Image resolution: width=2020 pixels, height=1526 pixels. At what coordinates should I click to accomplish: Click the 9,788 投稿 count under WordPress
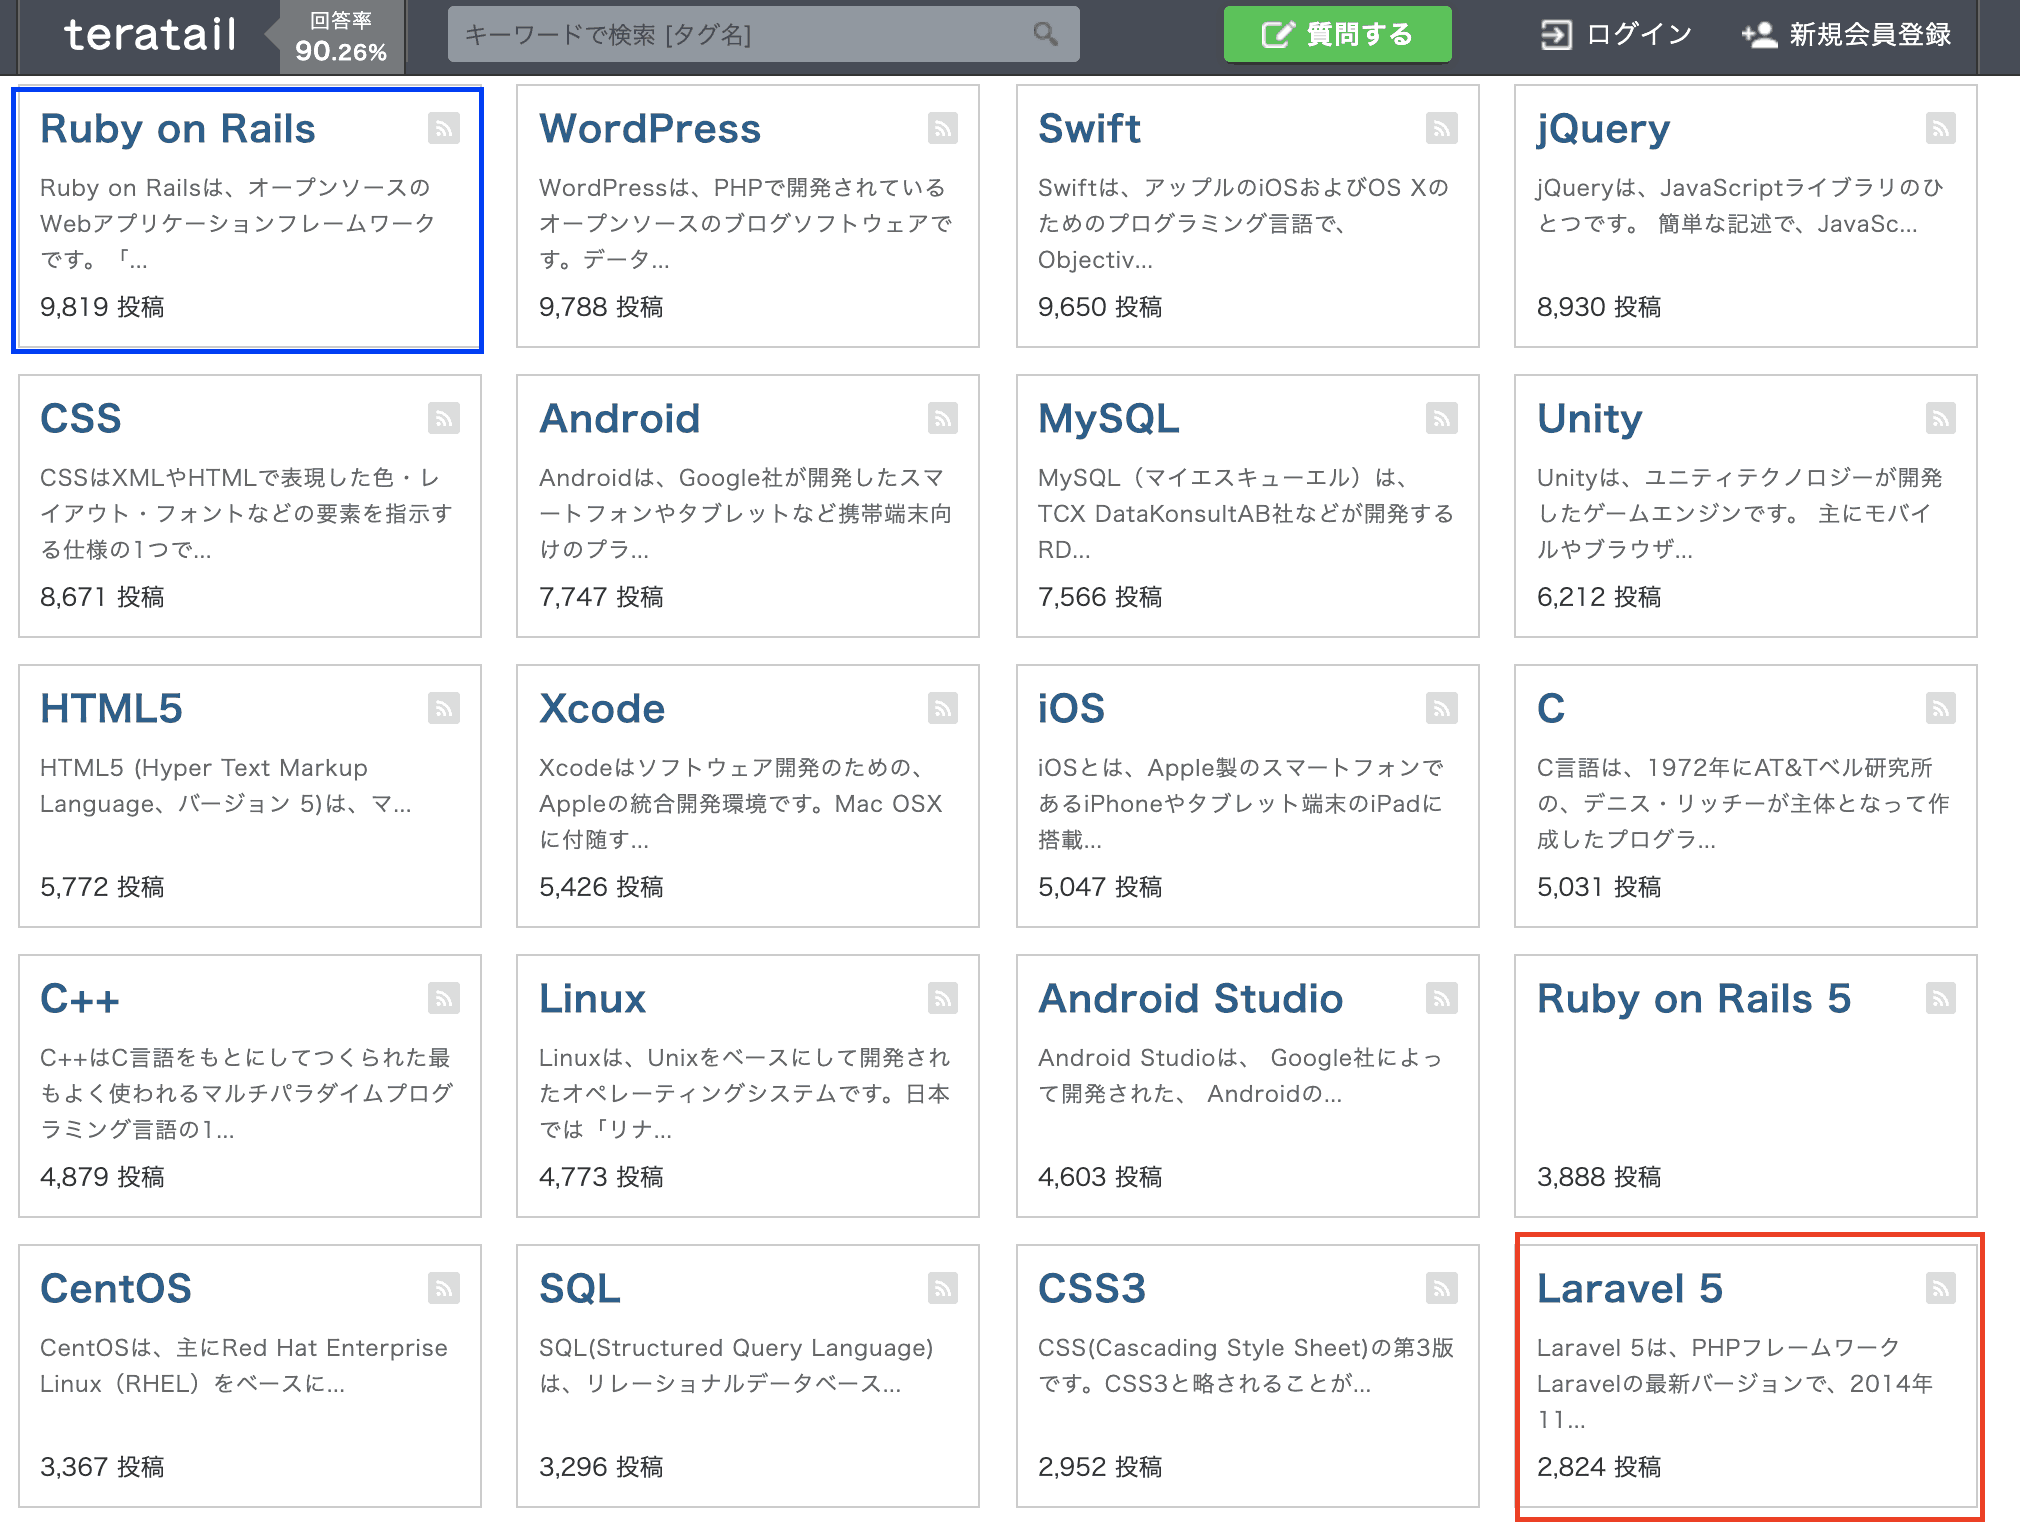[601, 307]
